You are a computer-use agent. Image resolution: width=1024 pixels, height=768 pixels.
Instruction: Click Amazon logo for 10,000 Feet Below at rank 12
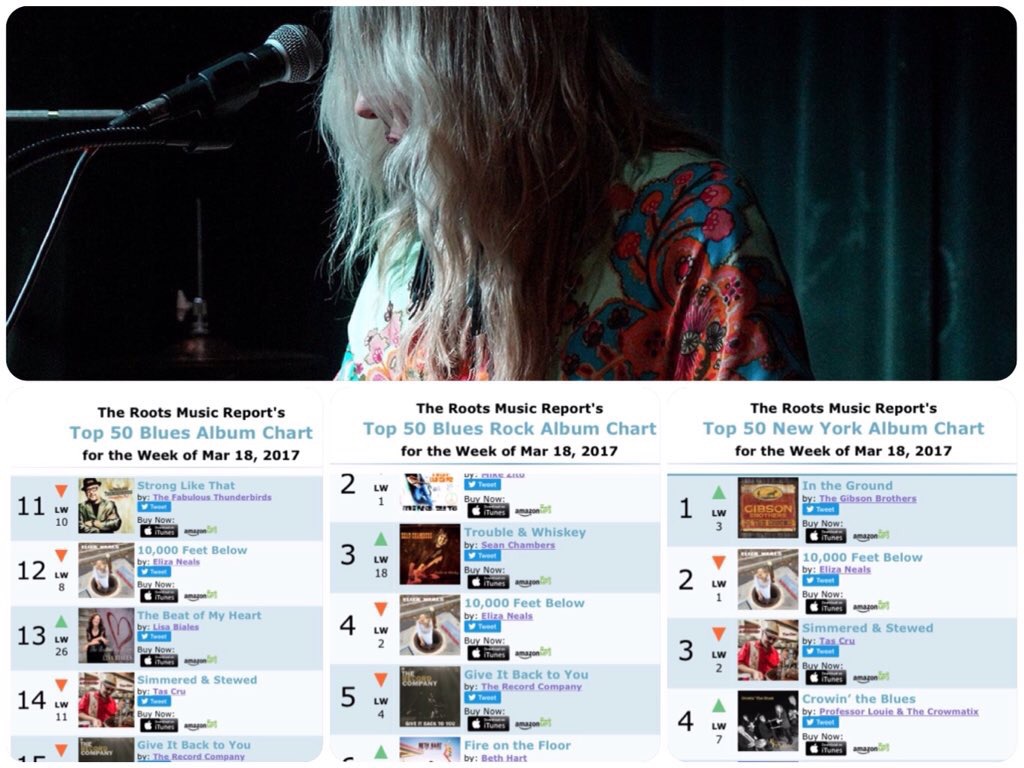200,596
